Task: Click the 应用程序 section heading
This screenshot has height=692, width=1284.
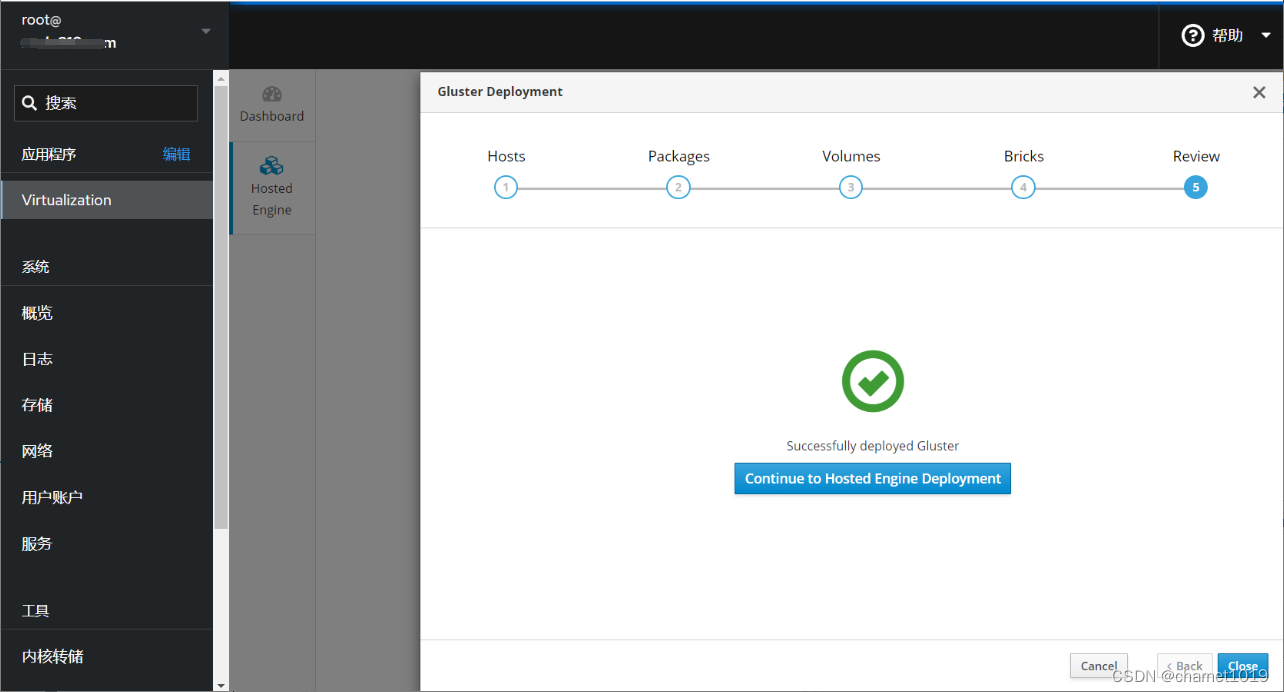Action: coord(49,154)
